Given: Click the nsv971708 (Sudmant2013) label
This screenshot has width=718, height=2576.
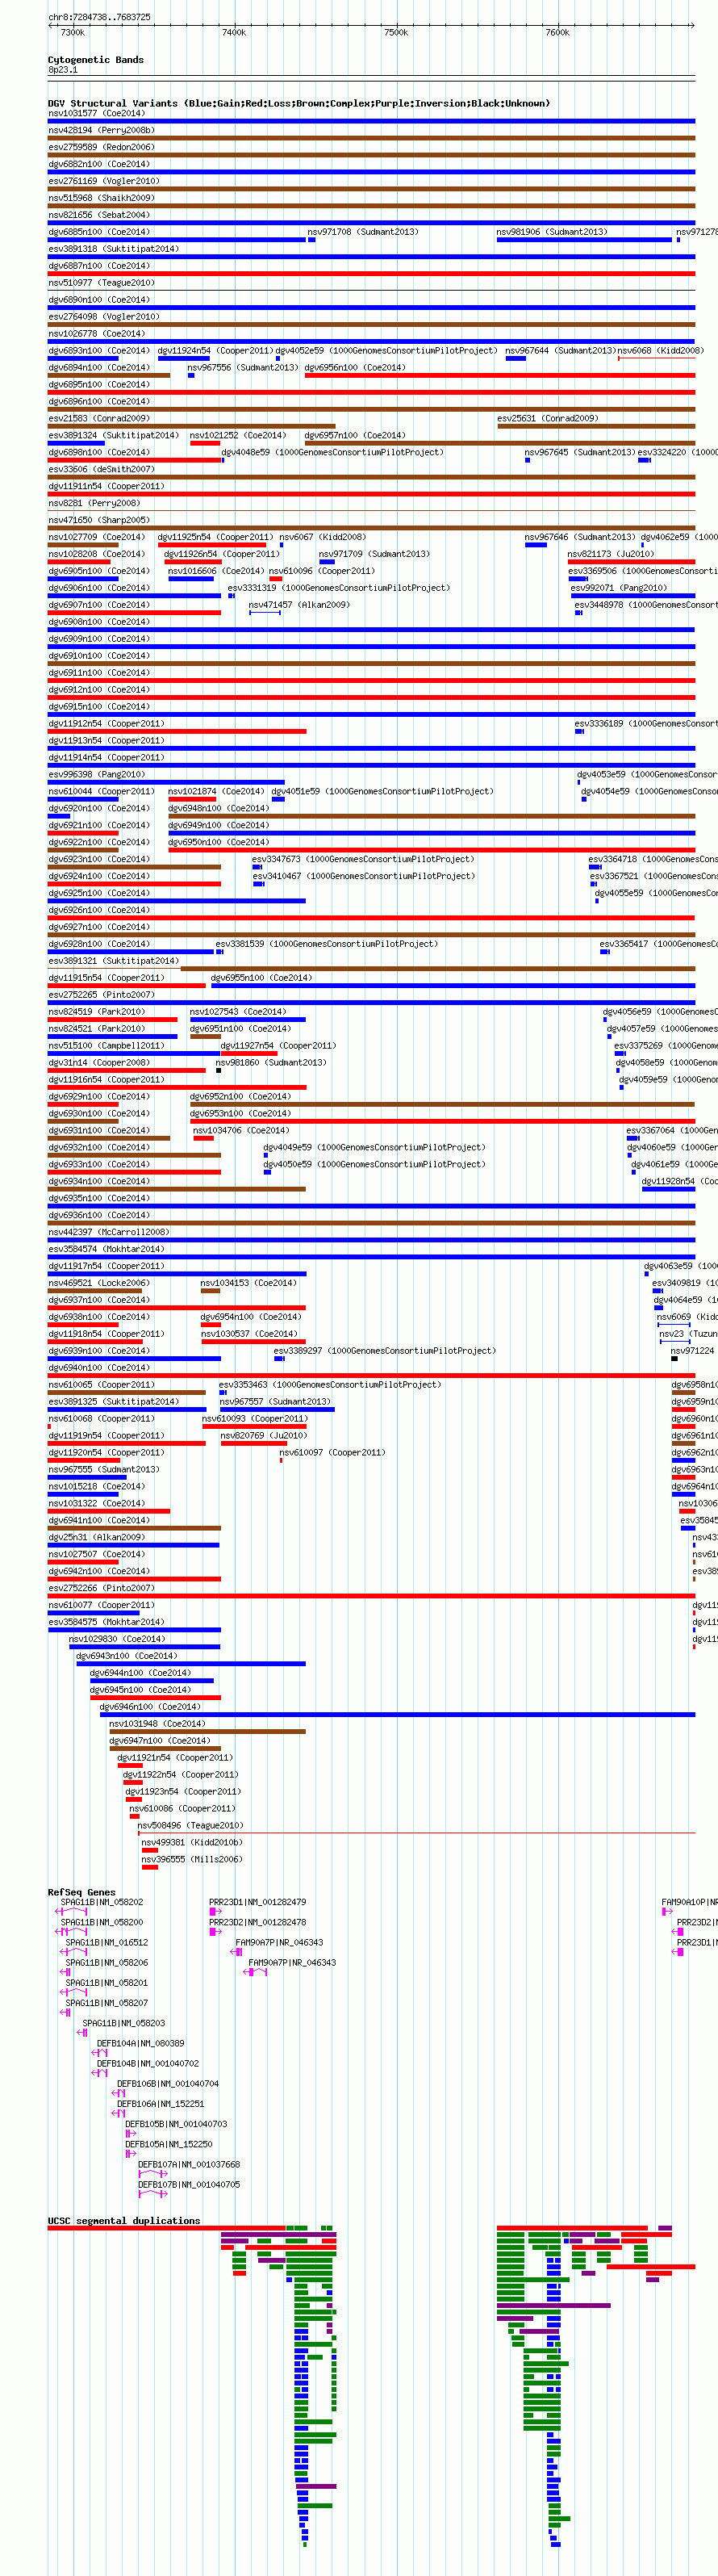Looking at the screenshot, I should point(363,233).
